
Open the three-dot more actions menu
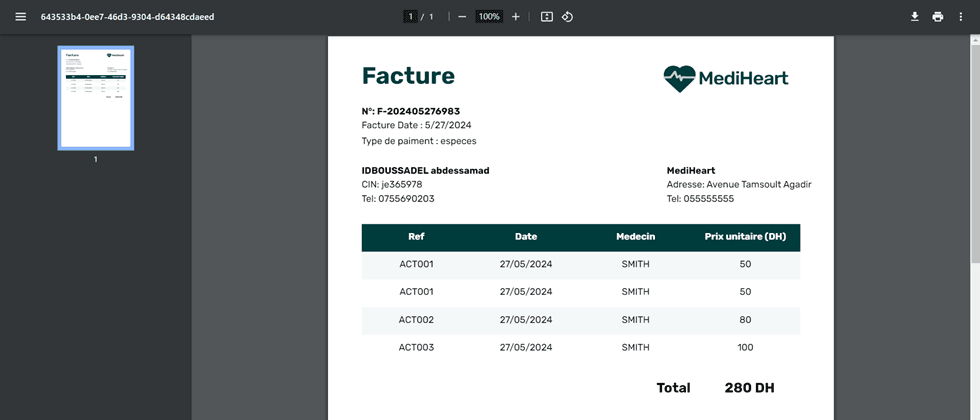tap(961, 17)
